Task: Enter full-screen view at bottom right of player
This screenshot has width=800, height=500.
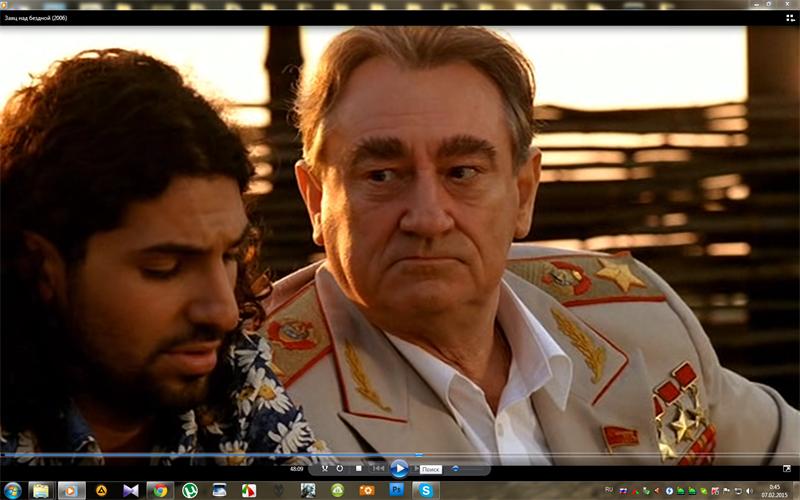Action: [x=787, y=468]
